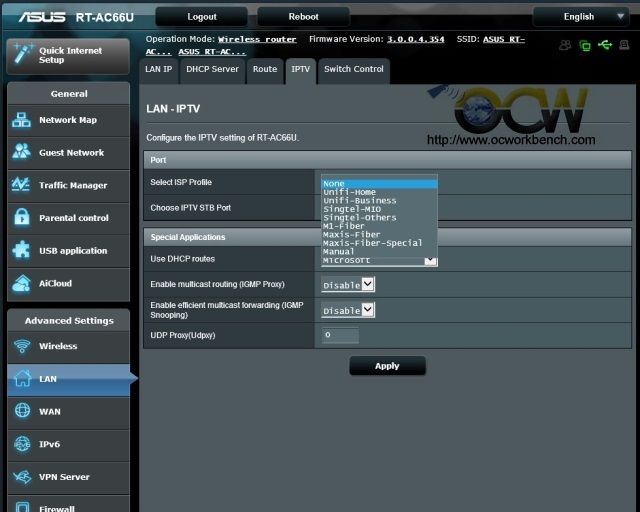640x512 pixels.
Task: Open WAN advanced settings
Action: point(69,412)
